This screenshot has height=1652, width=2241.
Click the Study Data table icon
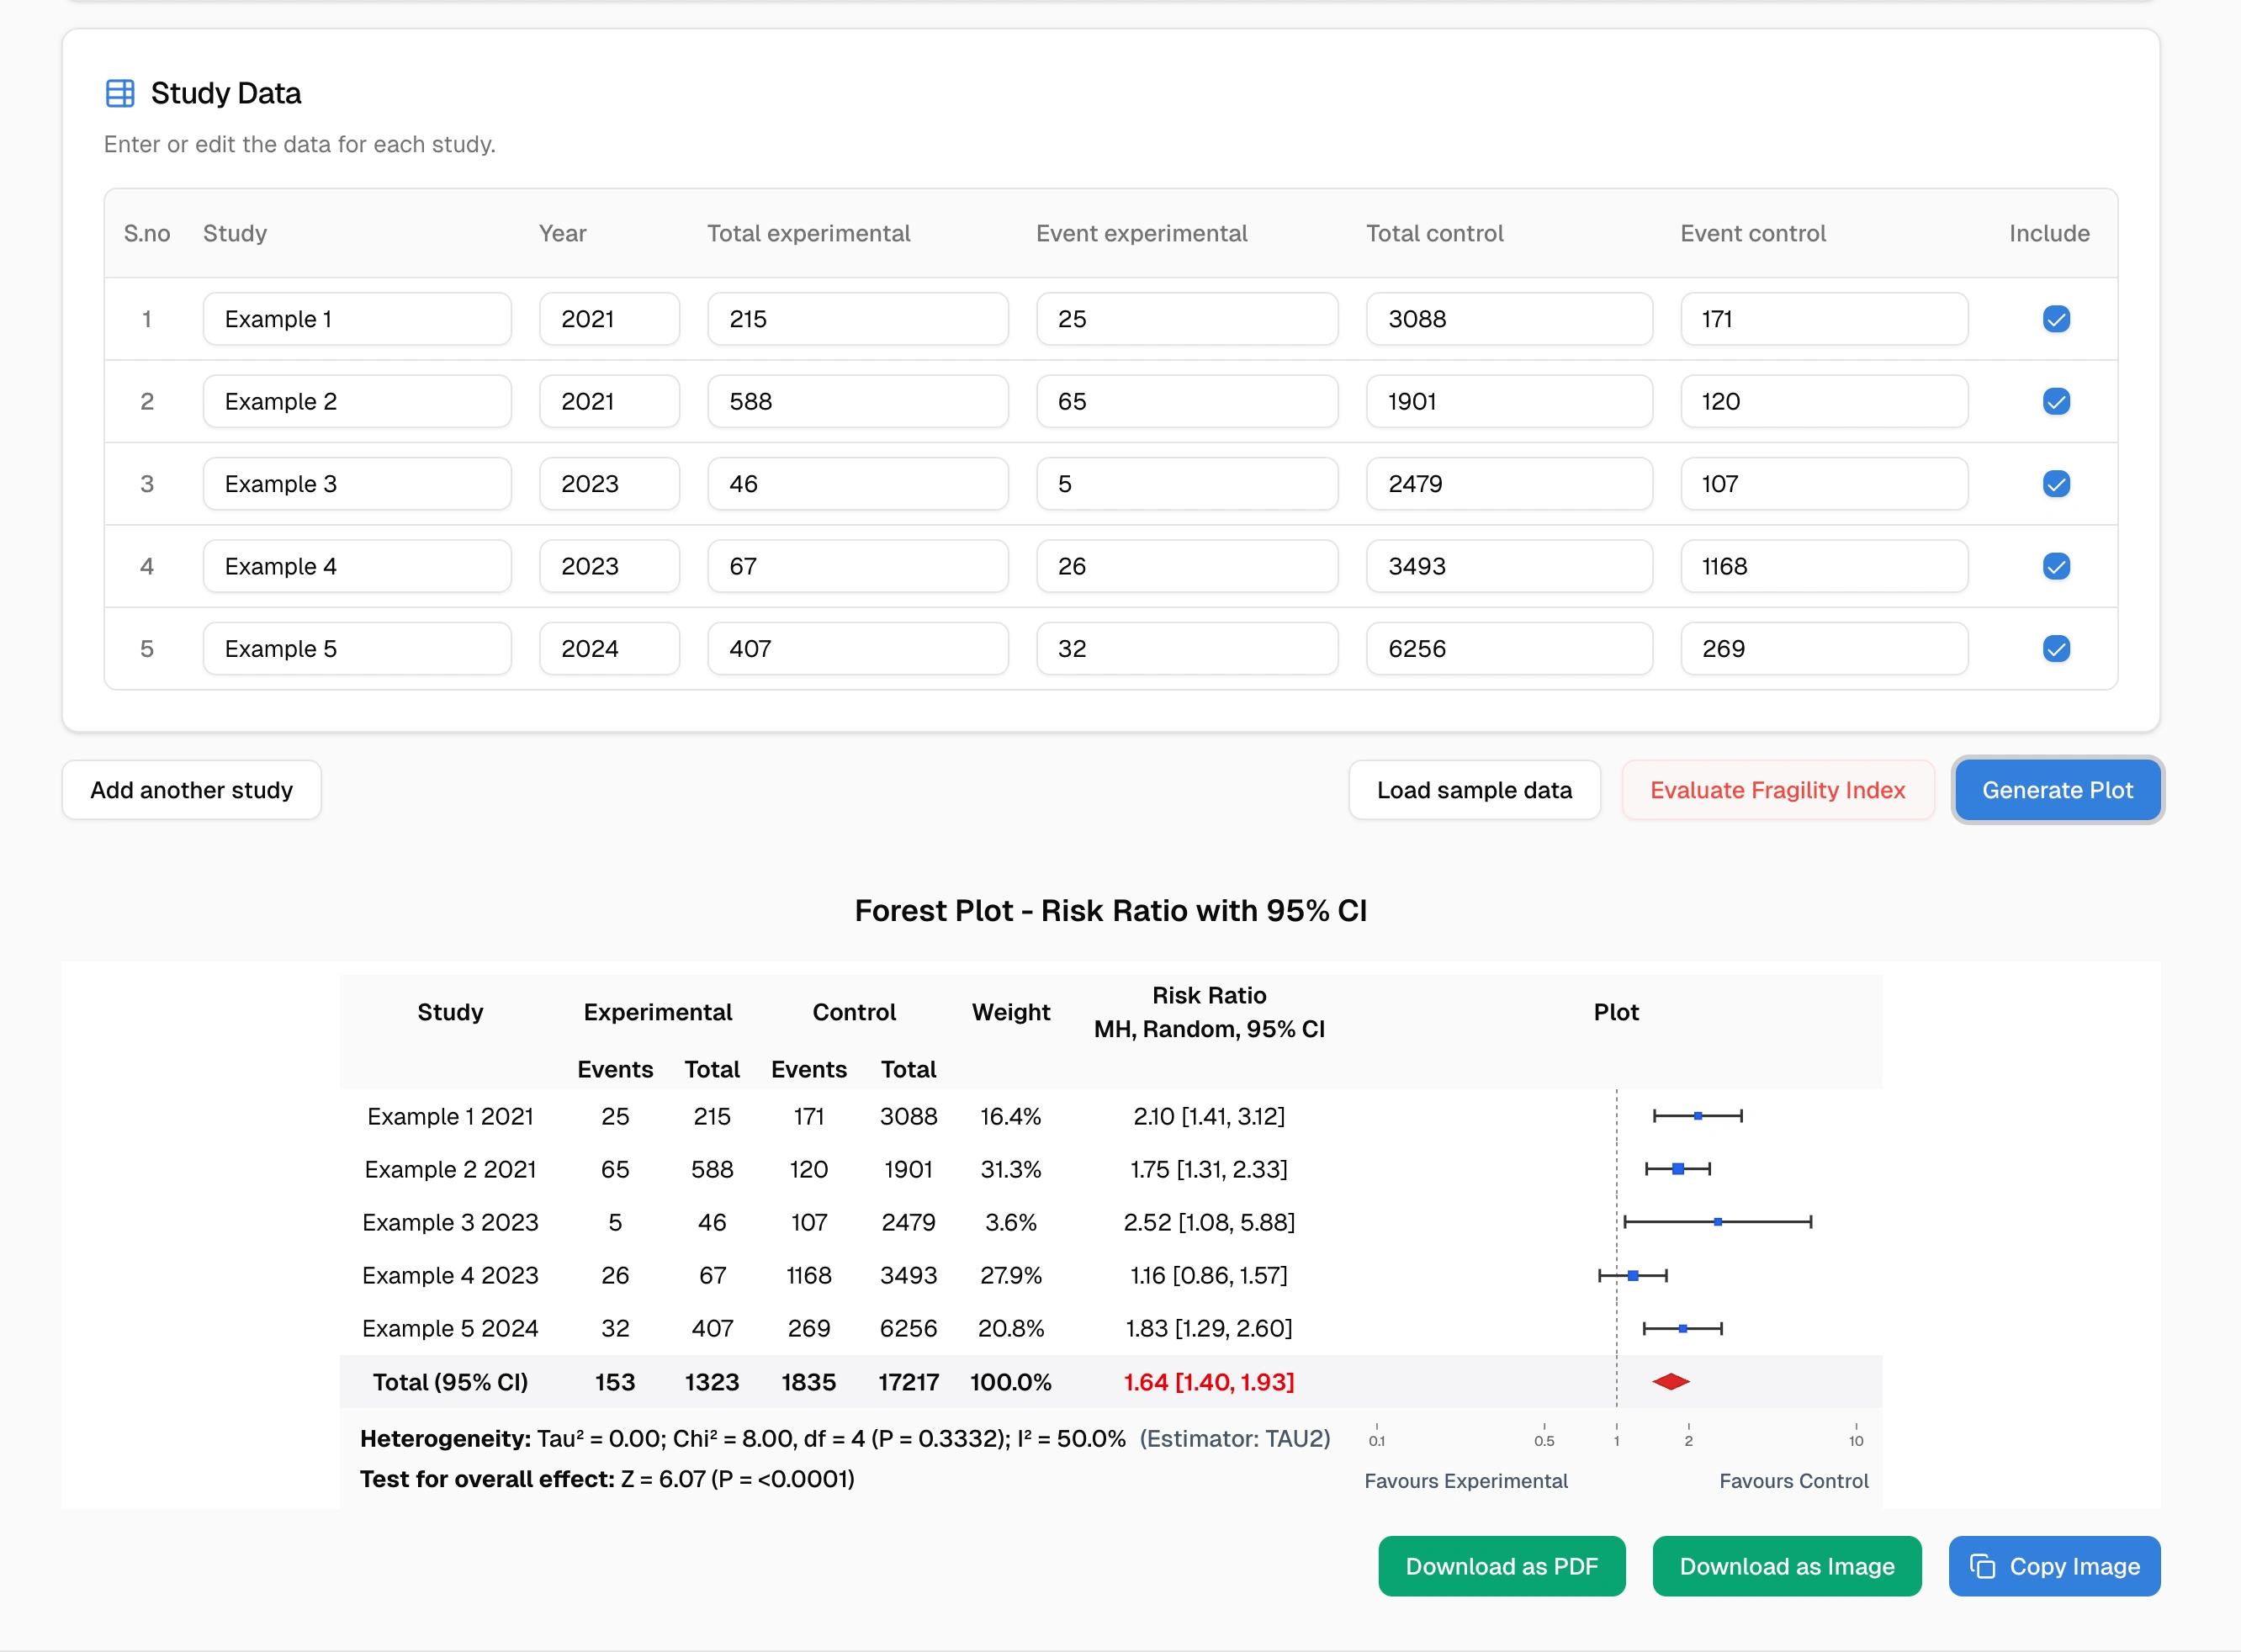click(120, 93)
